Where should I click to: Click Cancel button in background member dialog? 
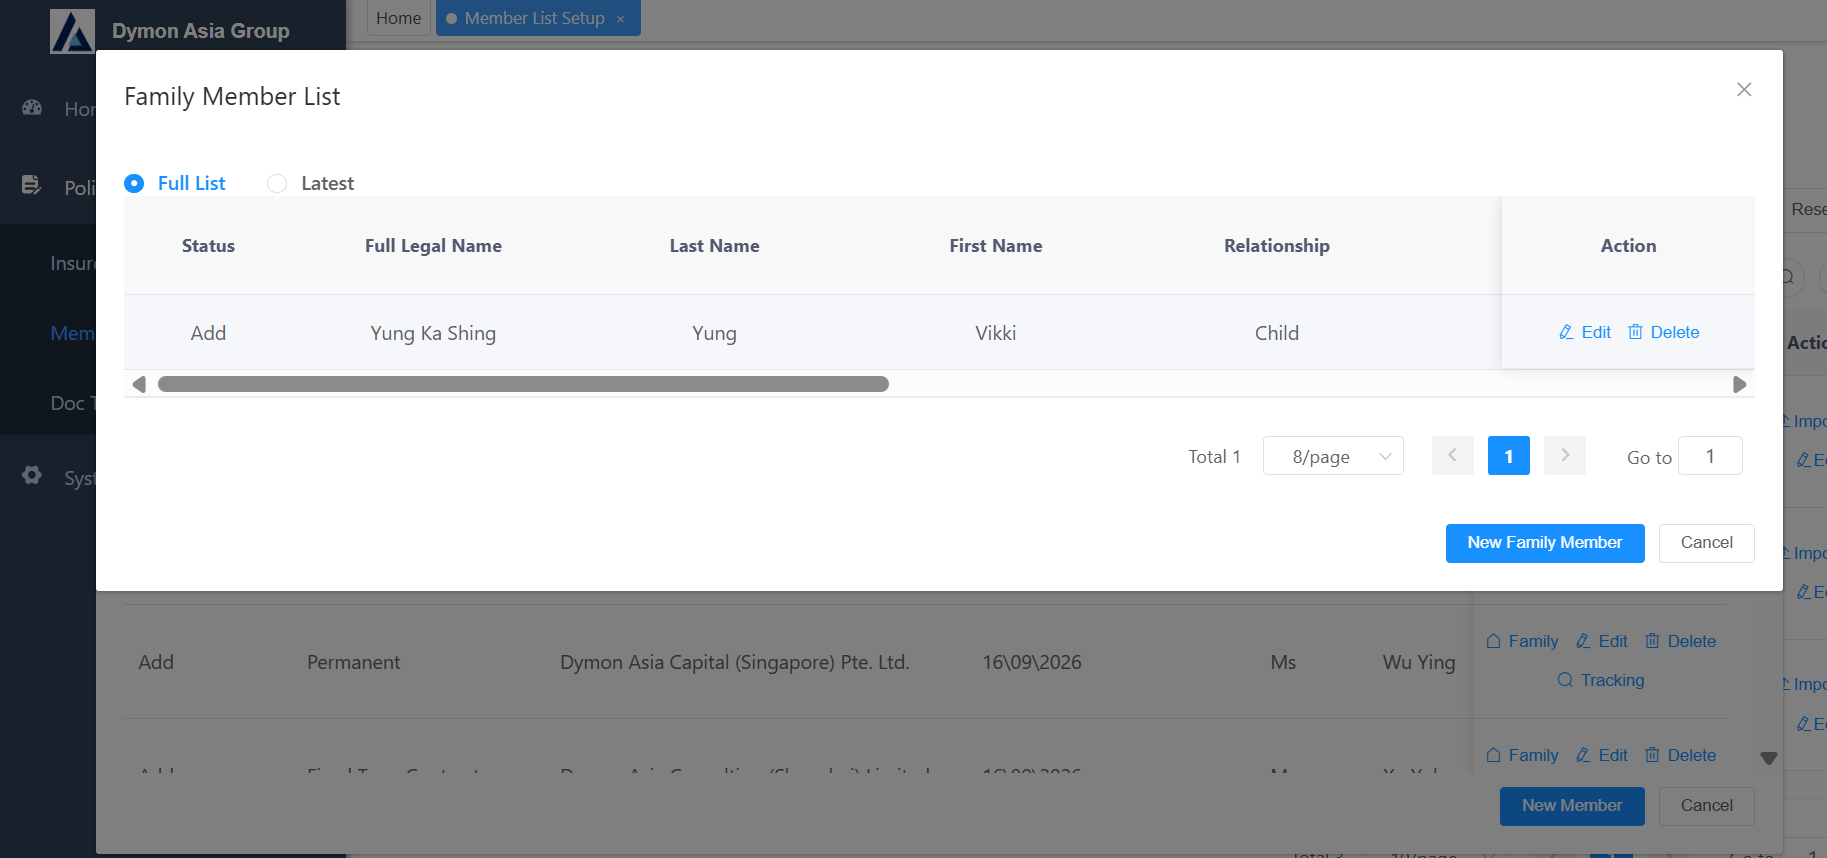[1707, 806]
